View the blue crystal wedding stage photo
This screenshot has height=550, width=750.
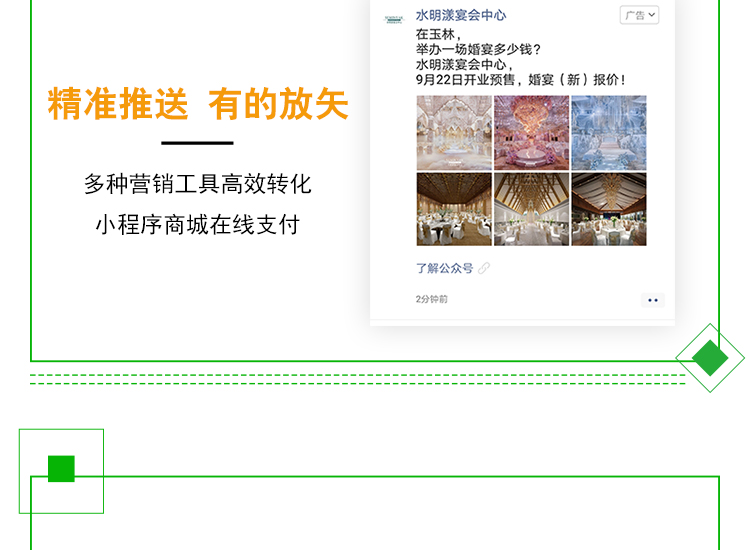click(x=609, y=132)
